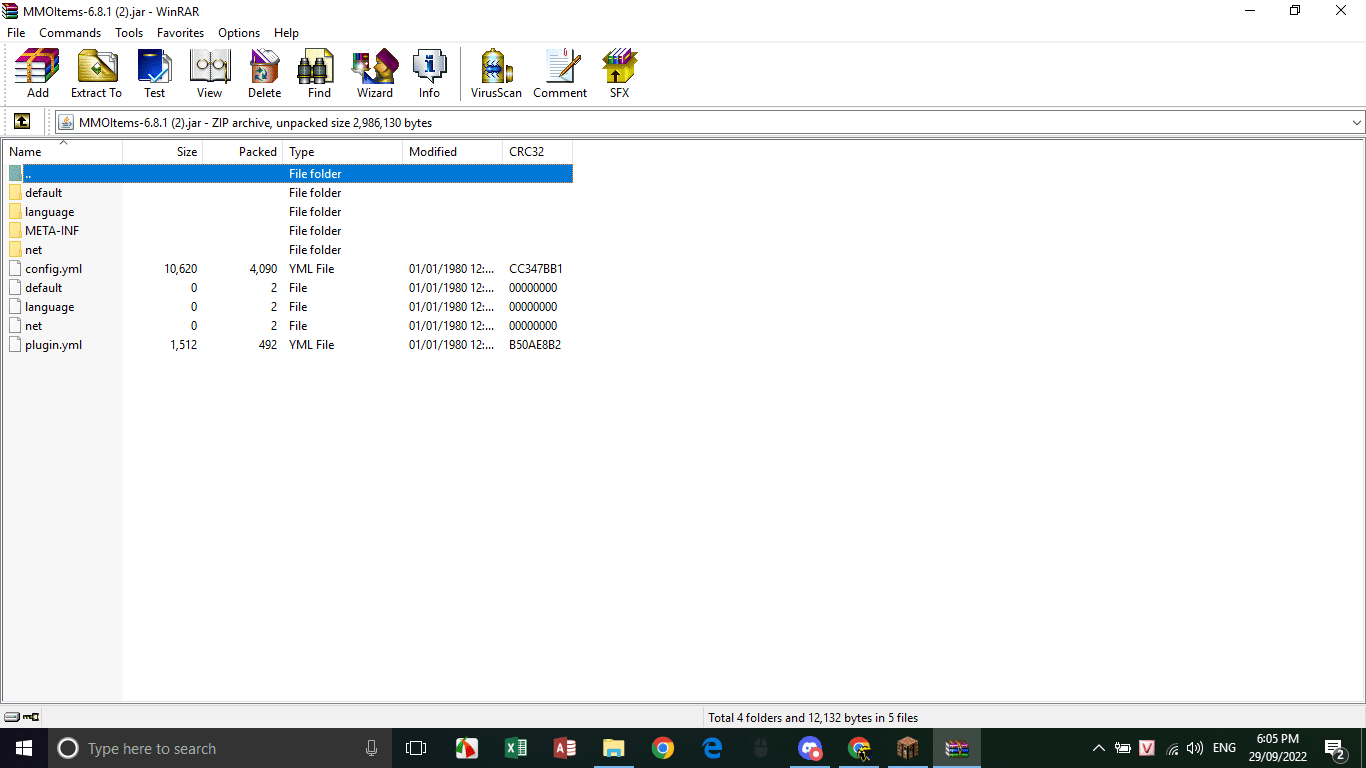
Task: Click the WinRAR taskbar icon
Action: (x=957, y=748)
